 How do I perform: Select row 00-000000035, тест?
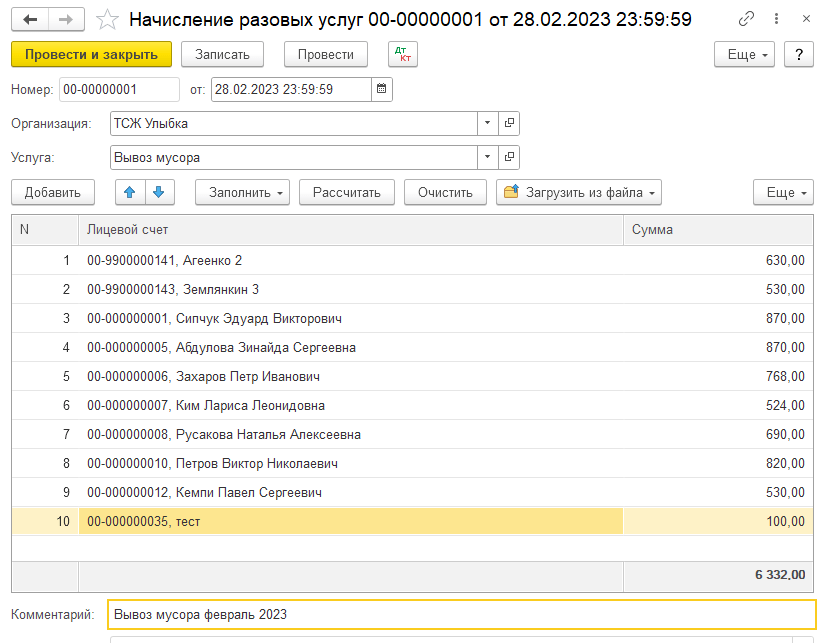click(412, 521)
